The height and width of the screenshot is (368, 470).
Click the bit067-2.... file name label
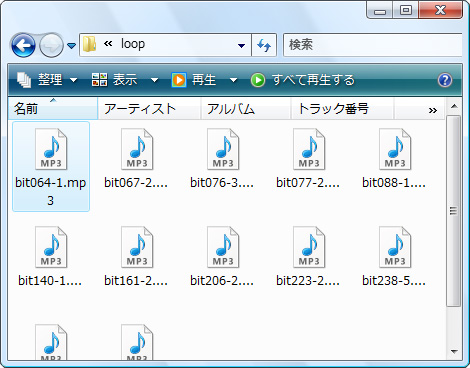pos(136,183)
